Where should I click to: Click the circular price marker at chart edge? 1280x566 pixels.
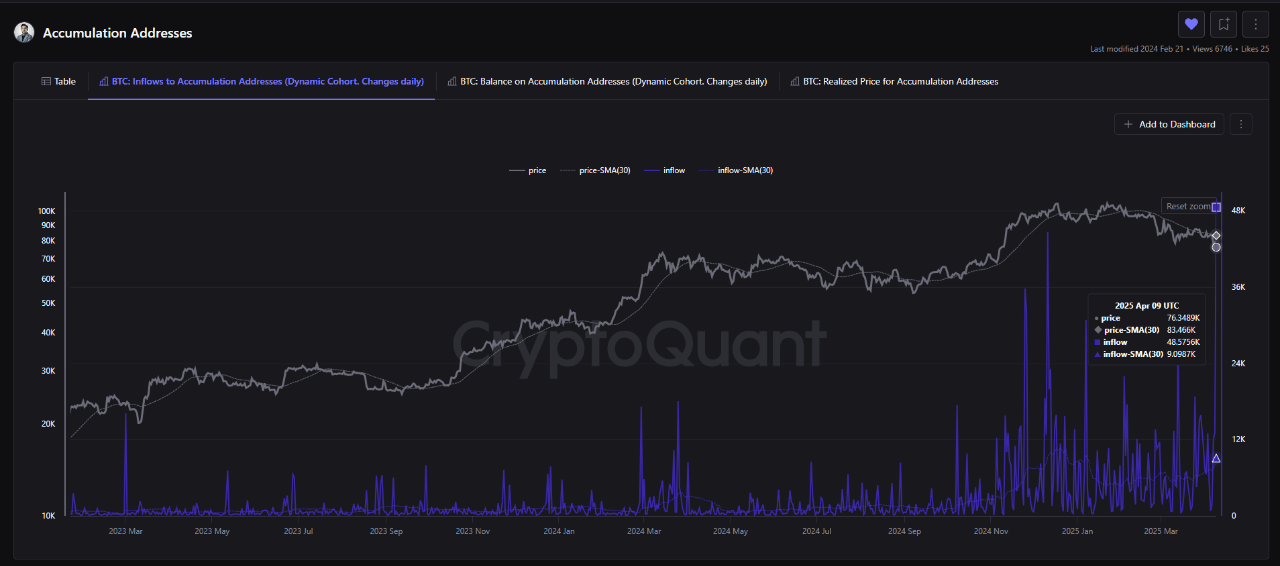pyautogui.click(x=1216, y=247)
